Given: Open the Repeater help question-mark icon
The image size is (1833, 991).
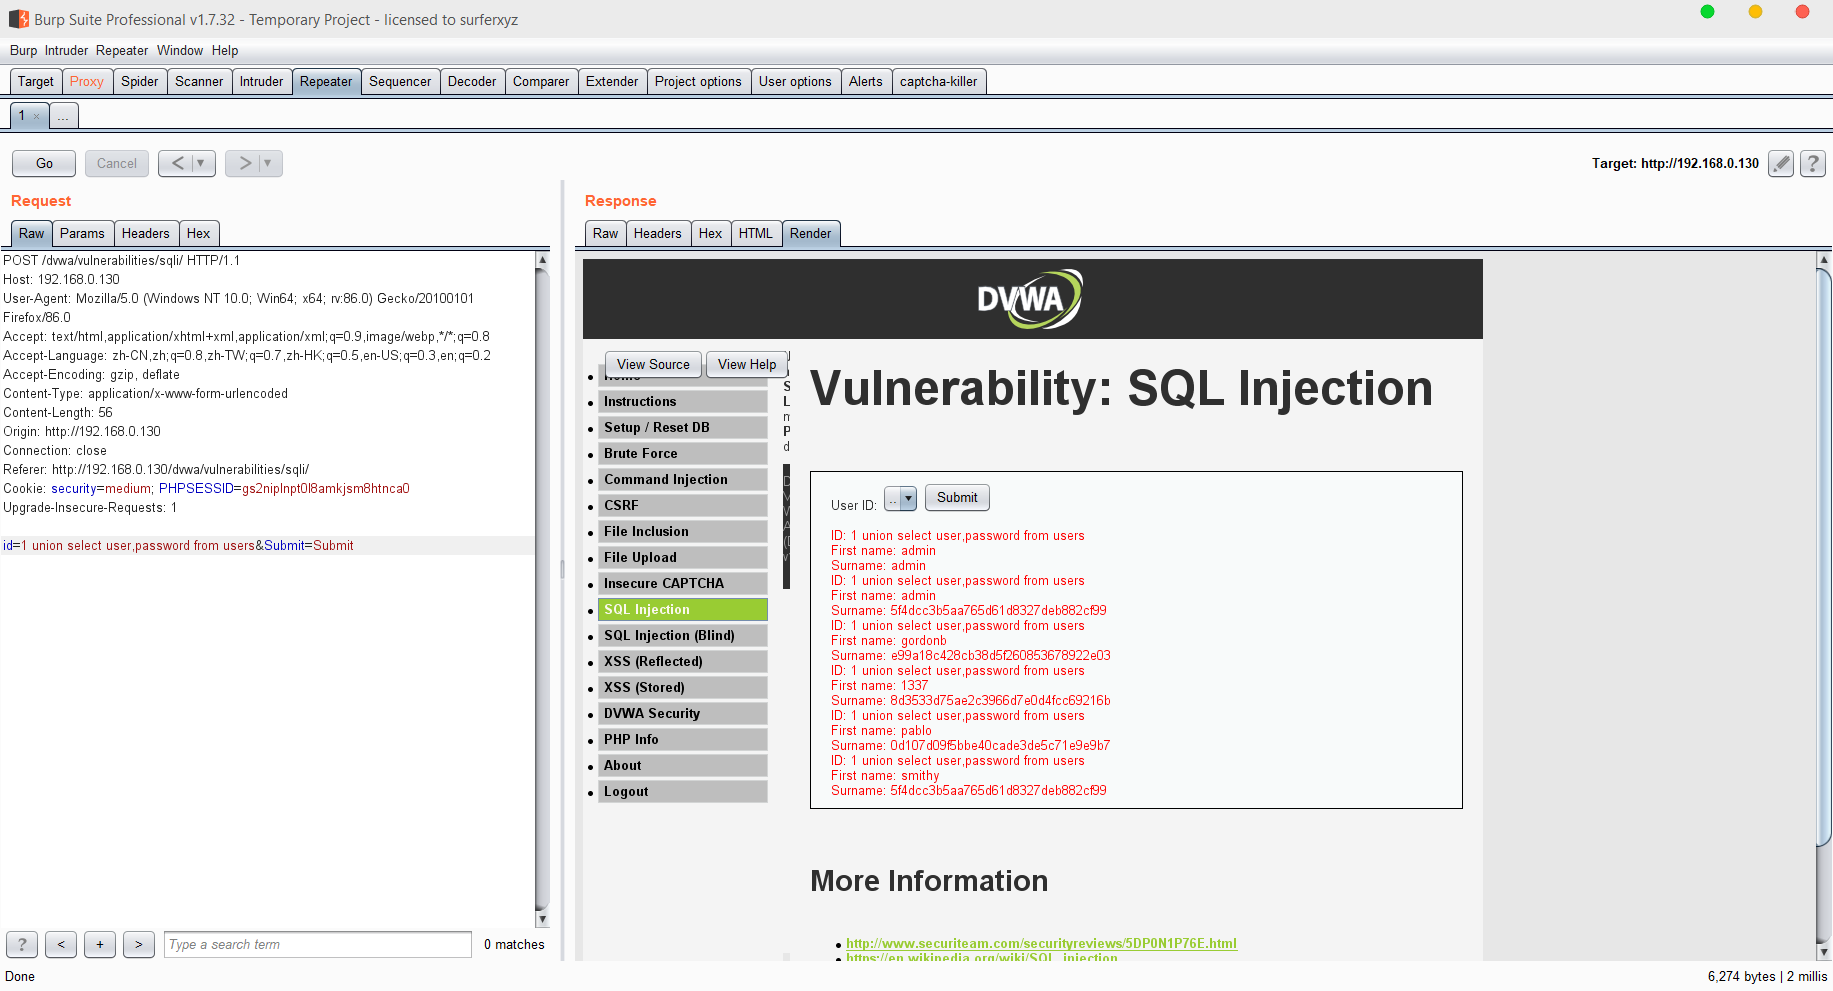Looking at the screenshot, I should click(x=1813, y=164).
